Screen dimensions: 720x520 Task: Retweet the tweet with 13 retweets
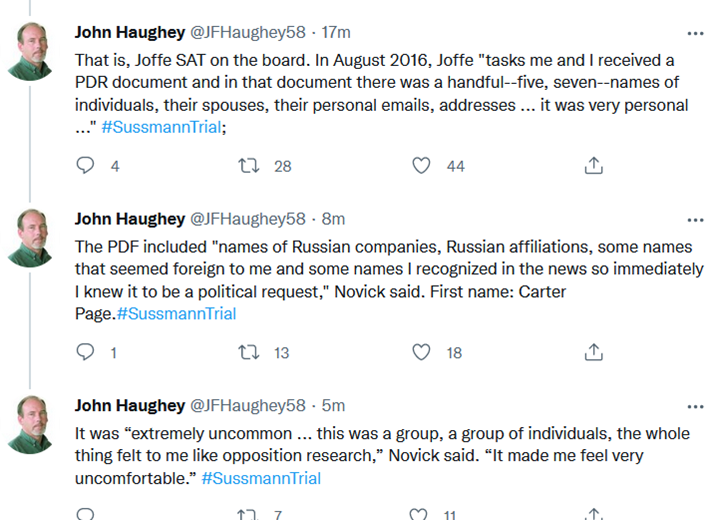click(248, 352)
